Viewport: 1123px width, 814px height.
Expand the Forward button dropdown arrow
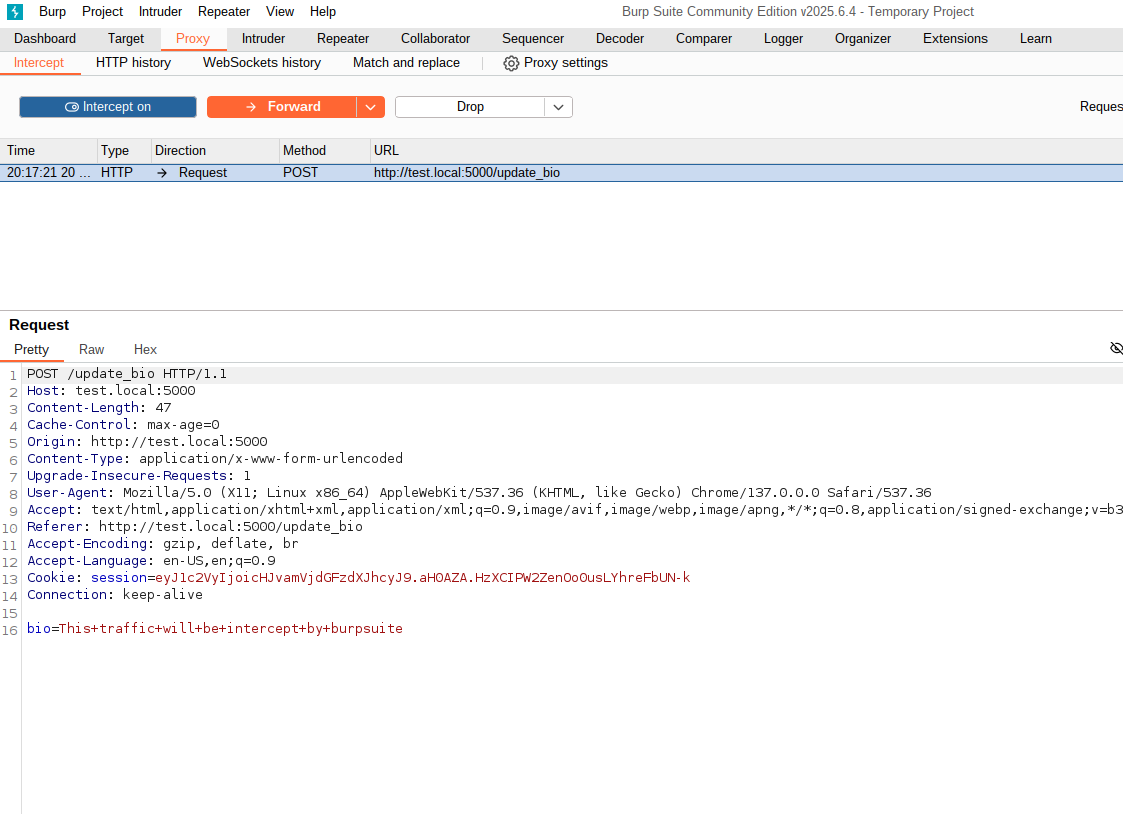pos(370,107)
